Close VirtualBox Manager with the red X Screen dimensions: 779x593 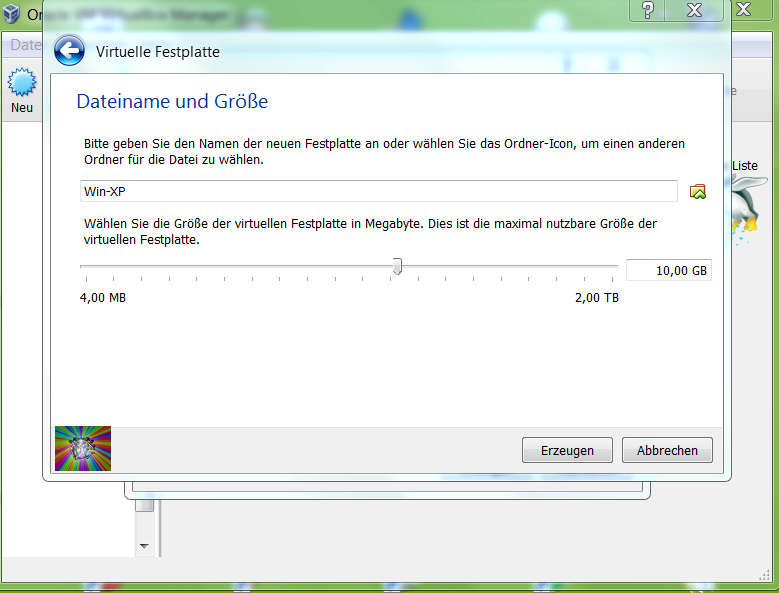(745, 9)
